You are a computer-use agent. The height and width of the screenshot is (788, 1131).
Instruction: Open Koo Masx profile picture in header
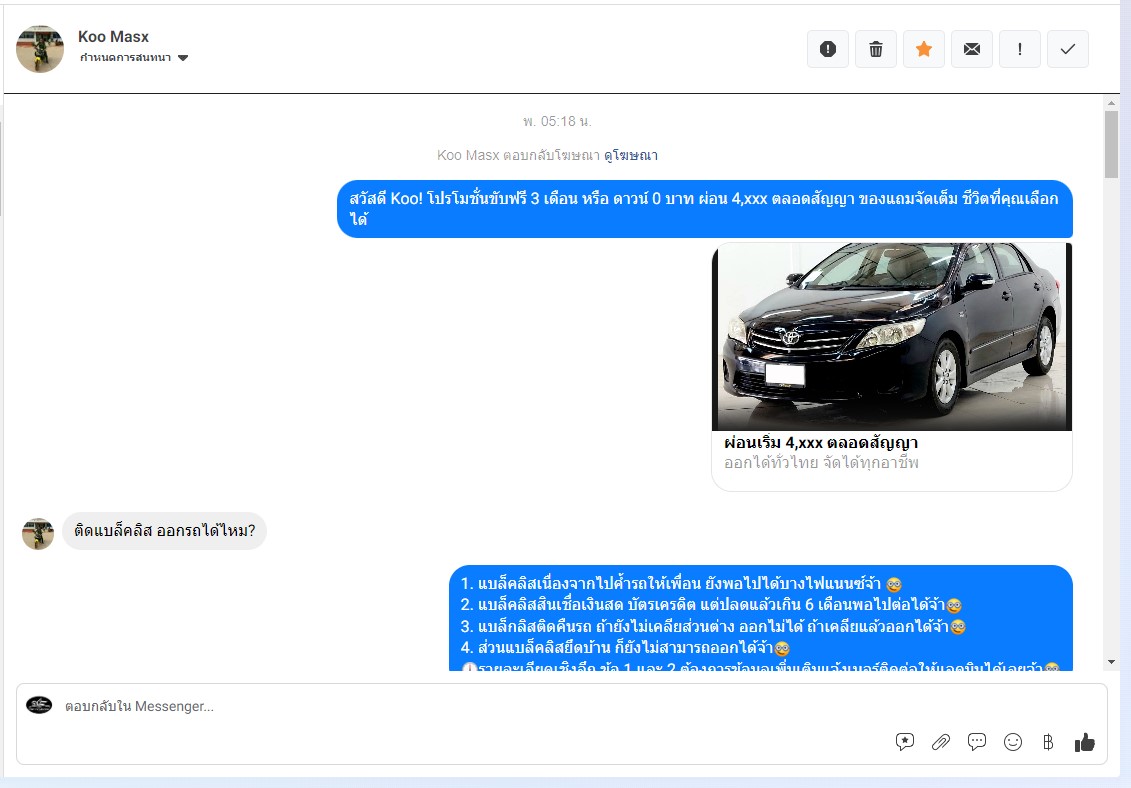tap(40, 49)
